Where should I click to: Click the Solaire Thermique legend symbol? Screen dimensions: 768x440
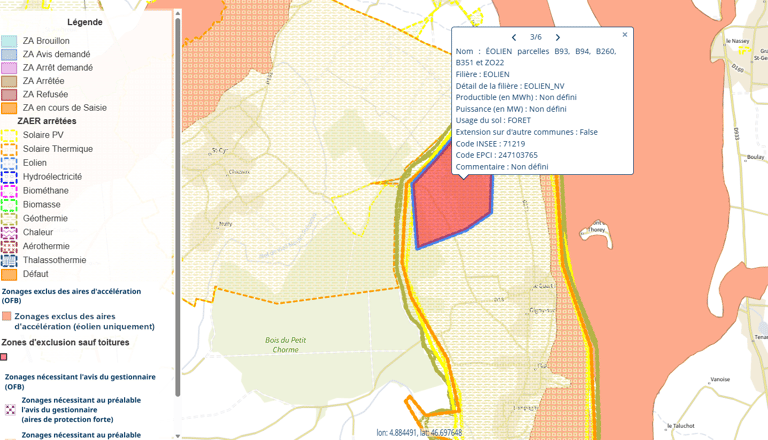[x=9, y=149]
